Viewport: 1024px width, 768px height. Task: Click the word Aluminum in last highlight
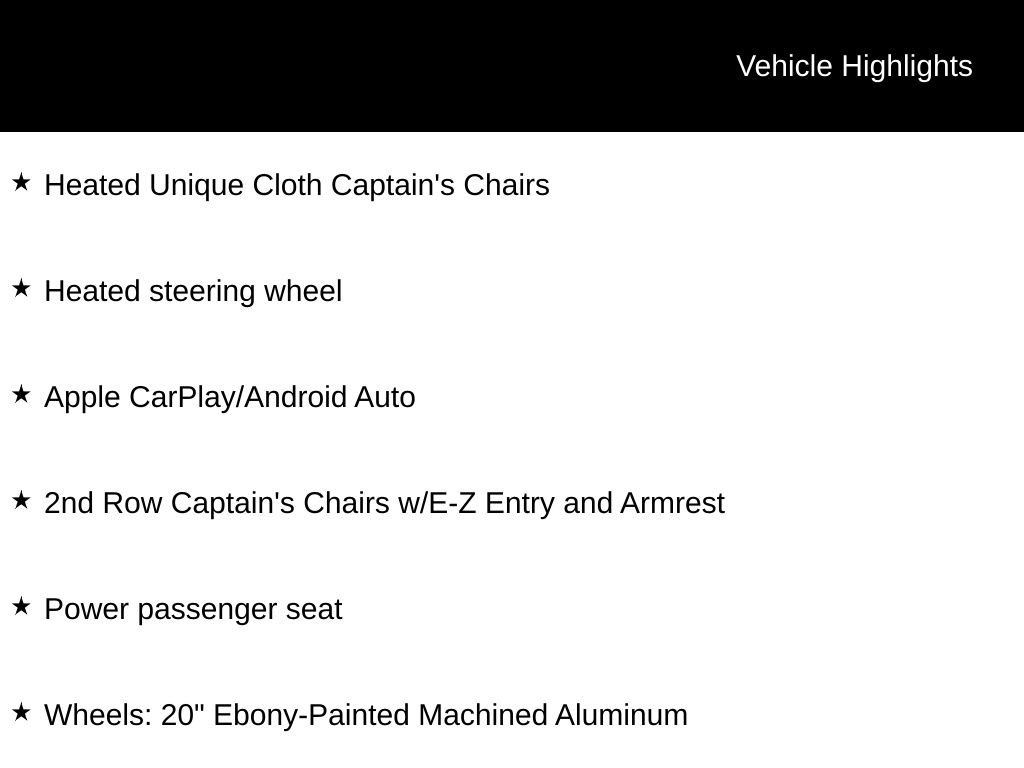[622, 715]
